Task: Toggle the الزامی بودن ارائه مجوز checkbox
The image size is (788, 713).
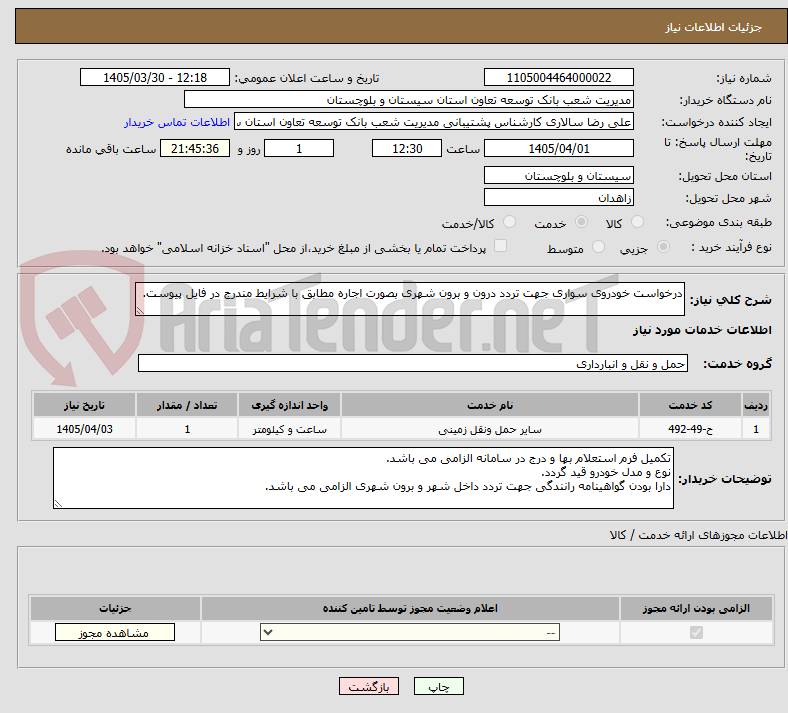Action: (x=696, y=633)
